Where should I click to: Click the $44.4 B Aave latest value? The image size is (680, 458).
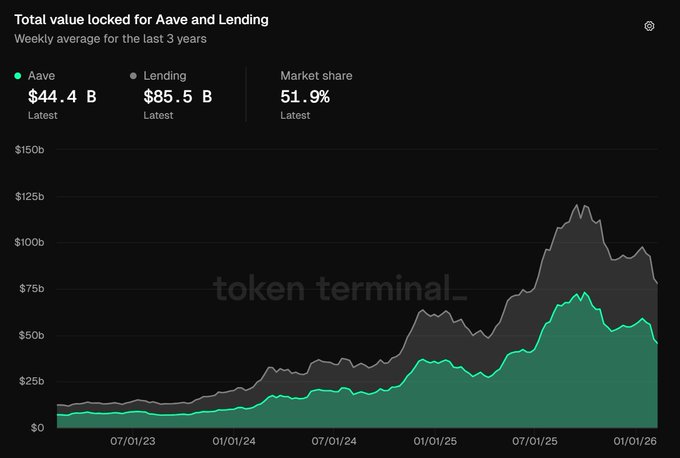point(62,97)
